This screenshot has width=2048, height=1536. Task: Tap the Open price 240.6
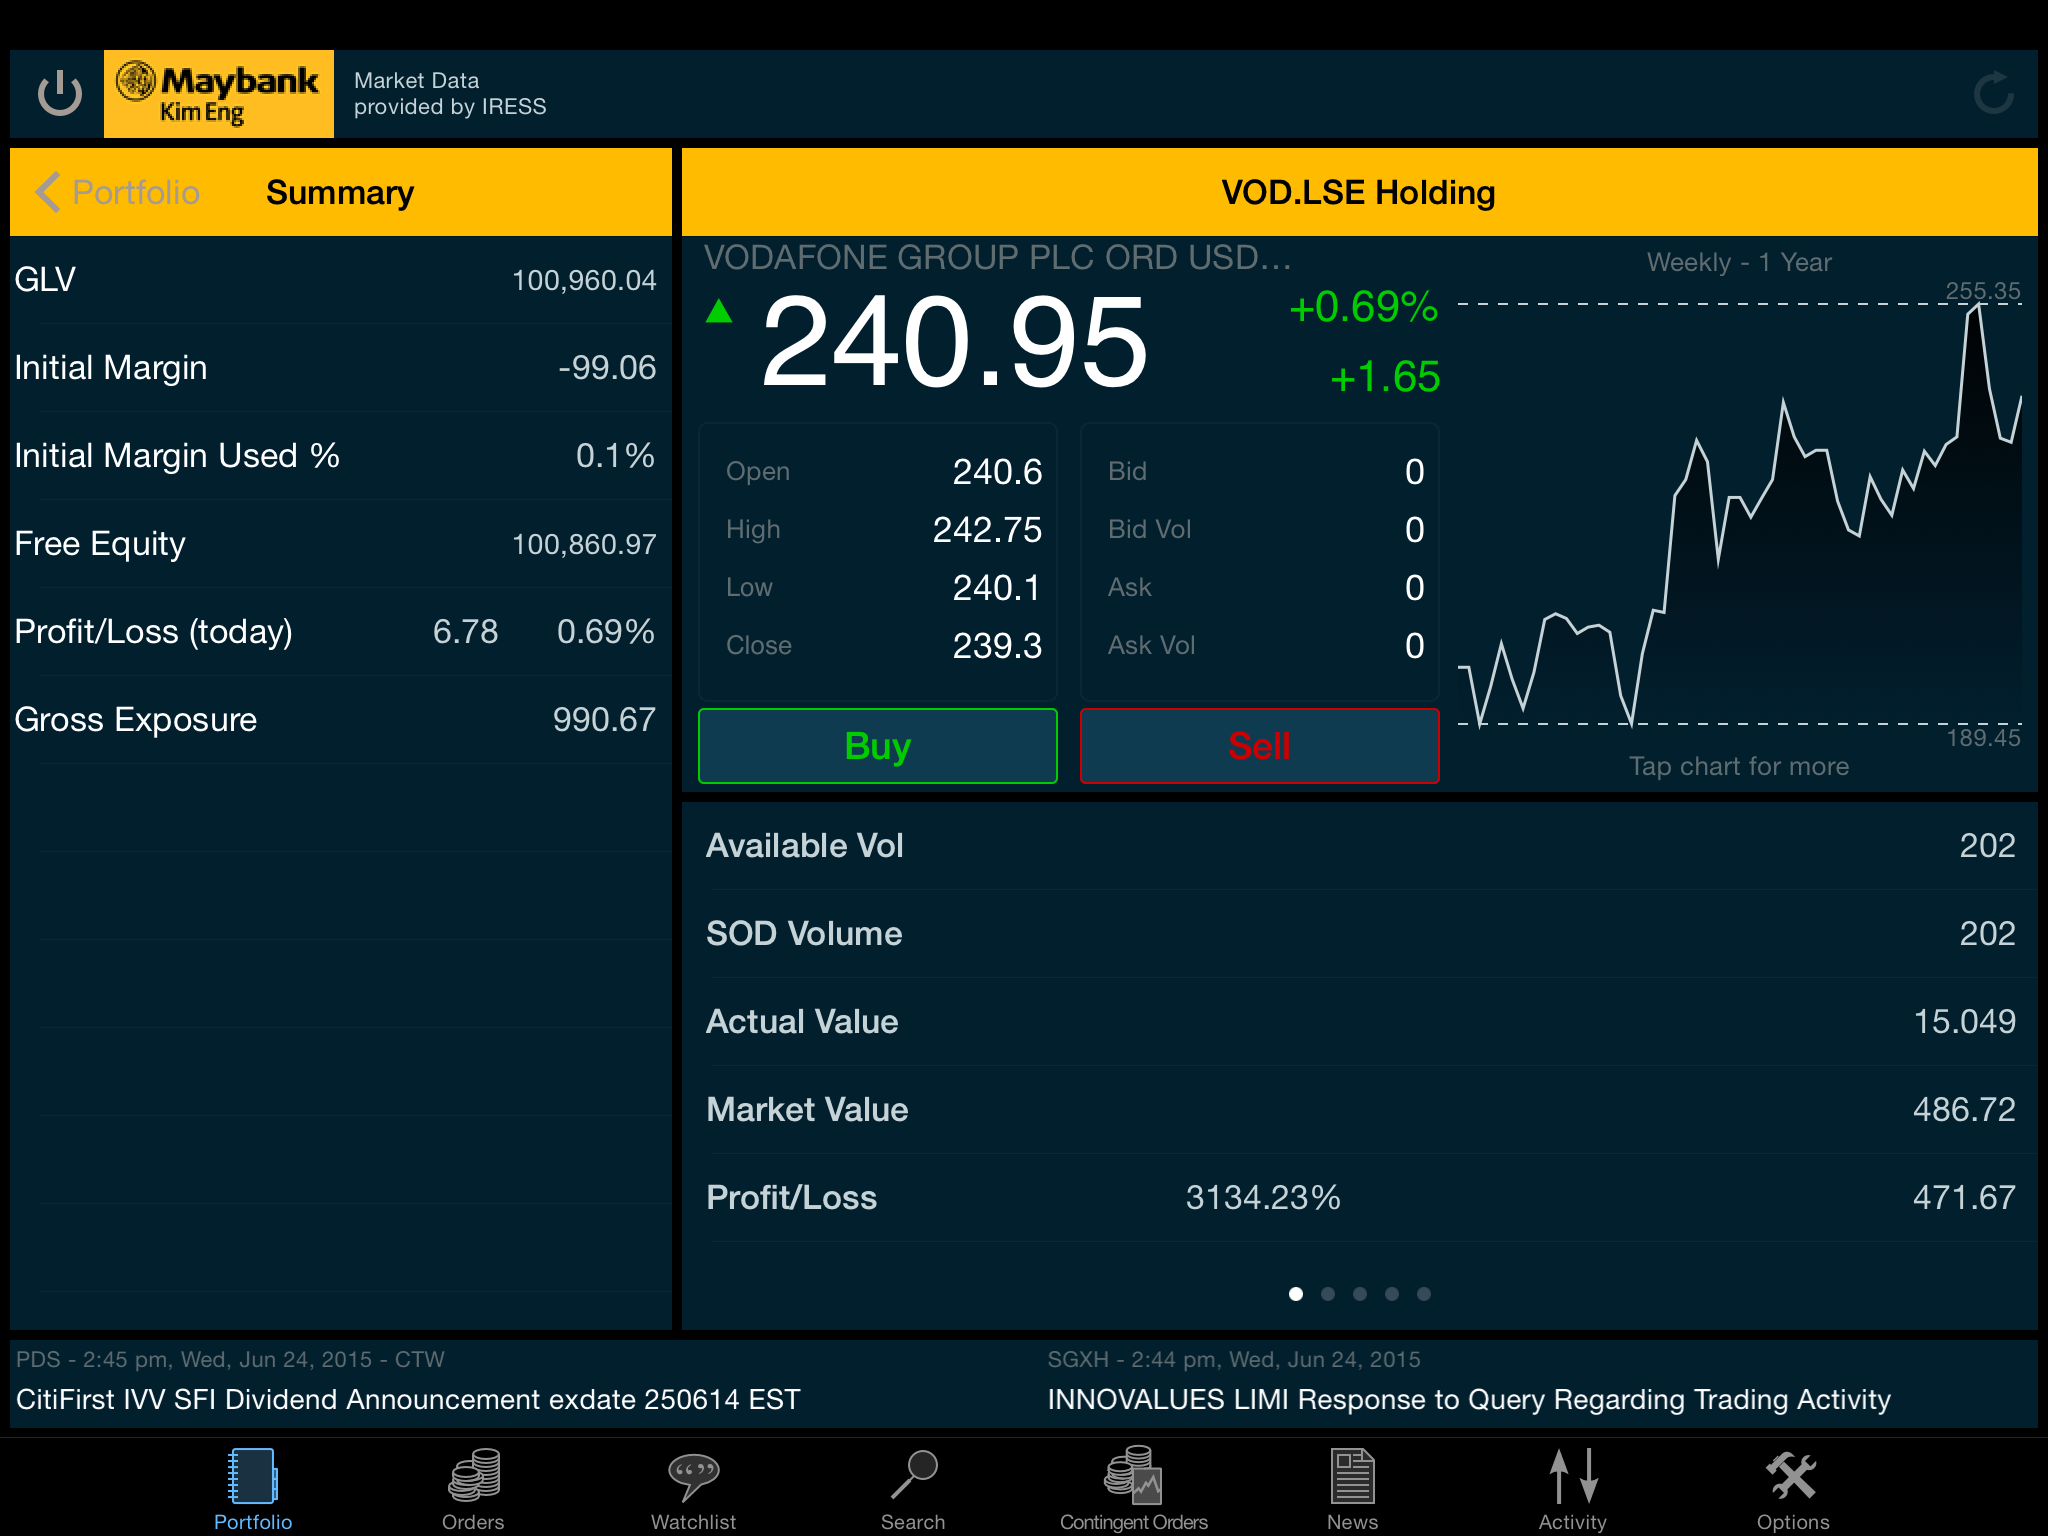click(997, 472)
